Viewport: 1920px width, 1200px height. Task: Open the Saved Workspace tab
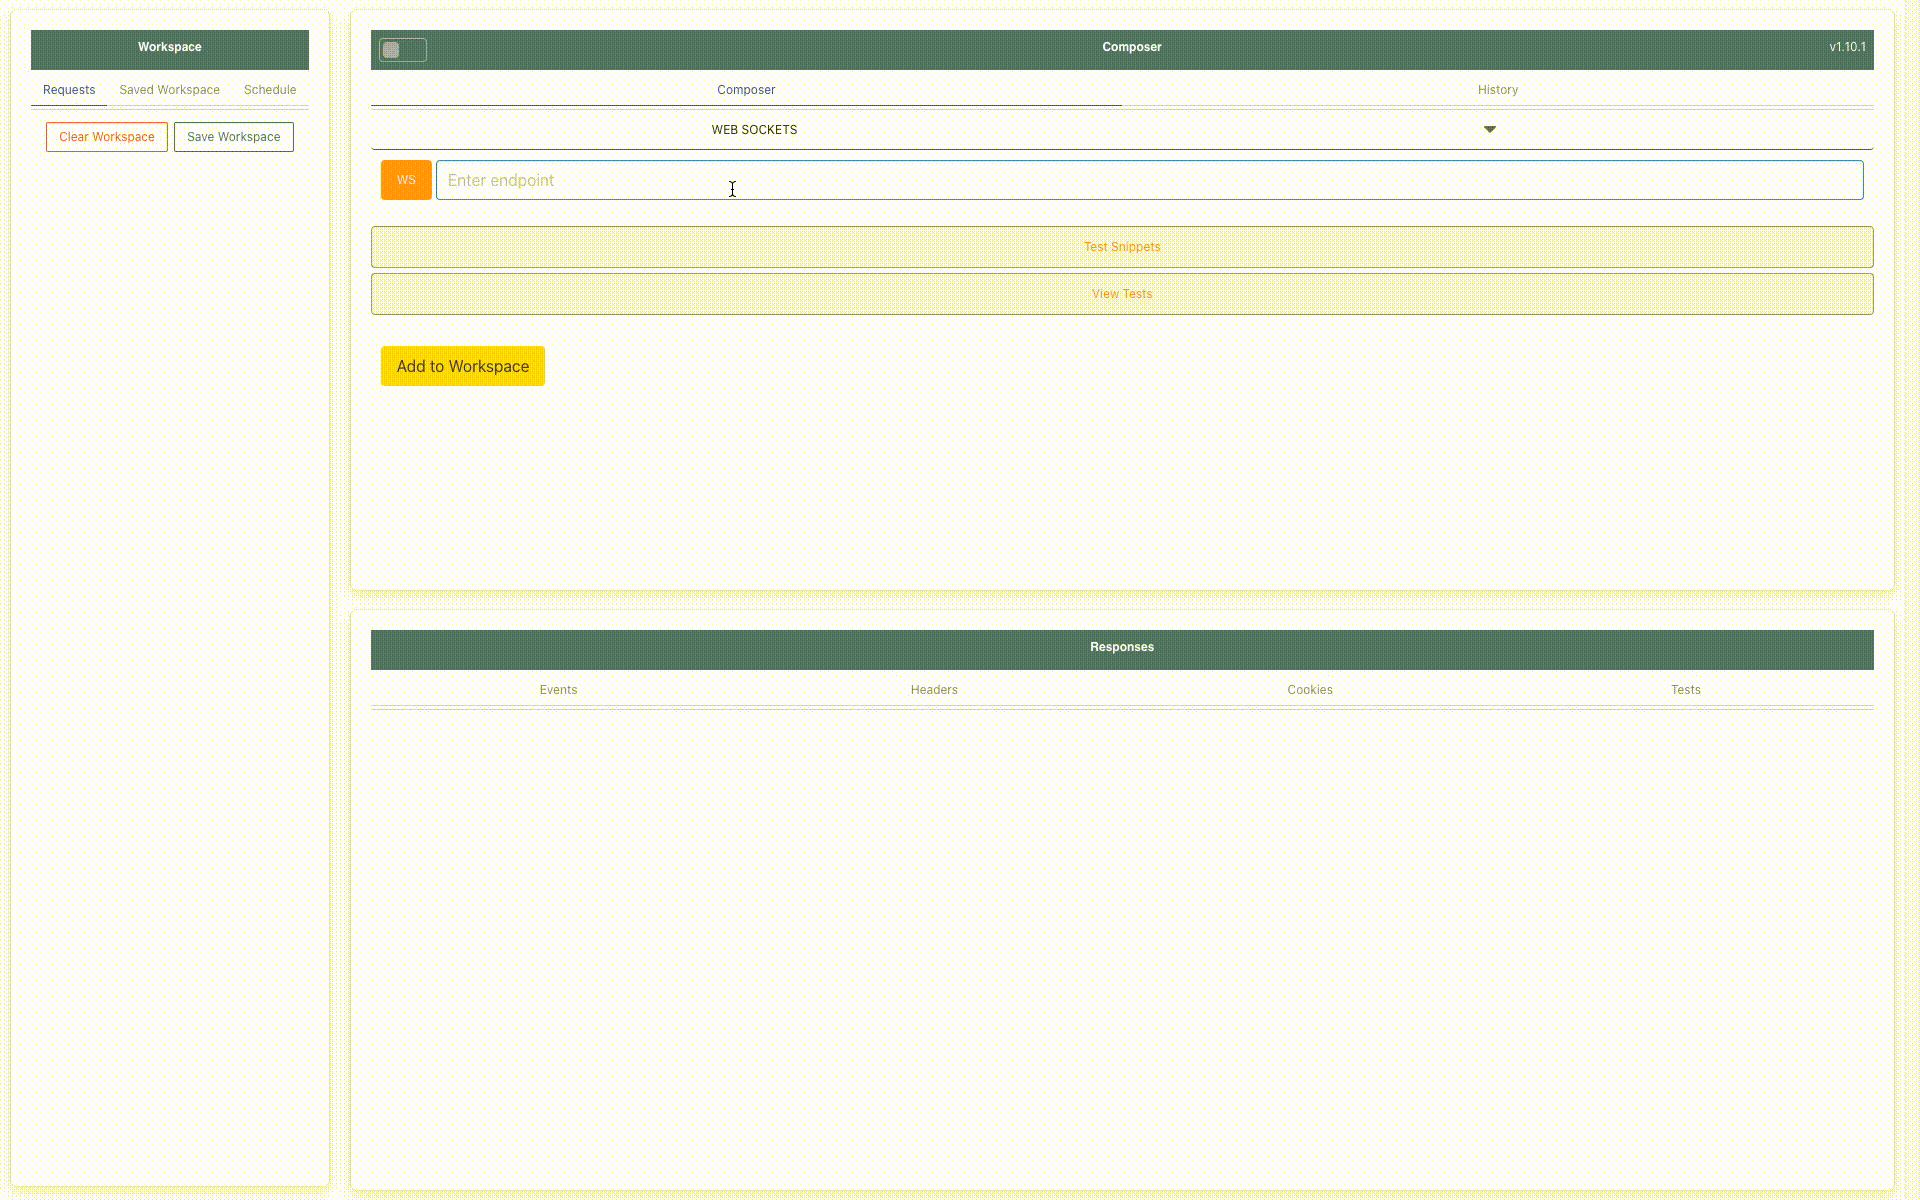169,90
